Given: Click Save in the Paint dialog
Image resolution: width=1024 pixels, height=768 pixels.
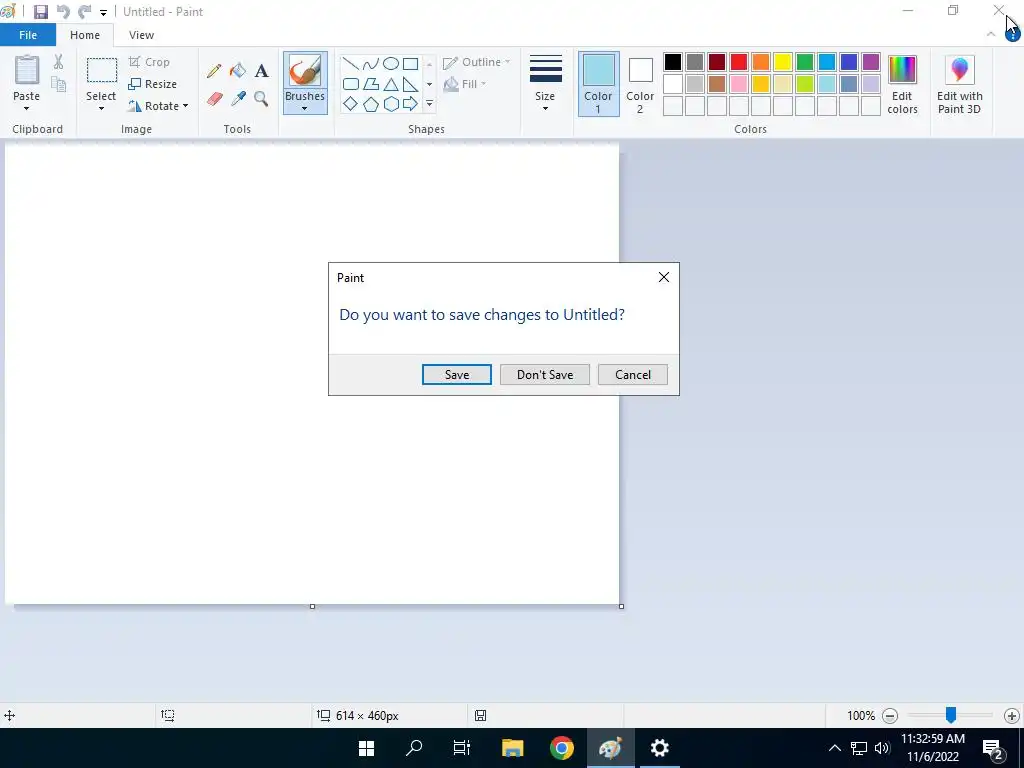Looking at the screenshot, I should 456,375.
